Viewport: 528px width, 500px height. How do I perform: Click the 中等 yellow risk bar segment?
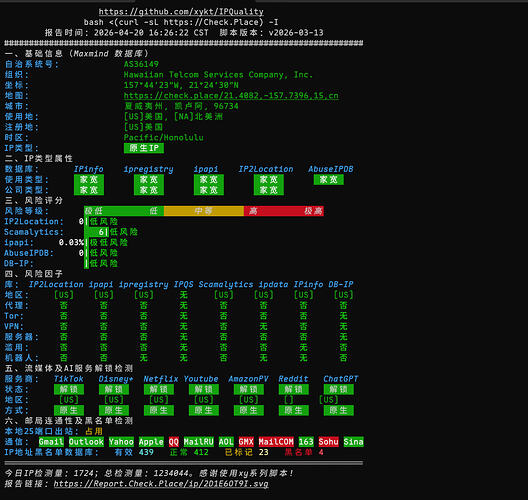coord(204,211)
